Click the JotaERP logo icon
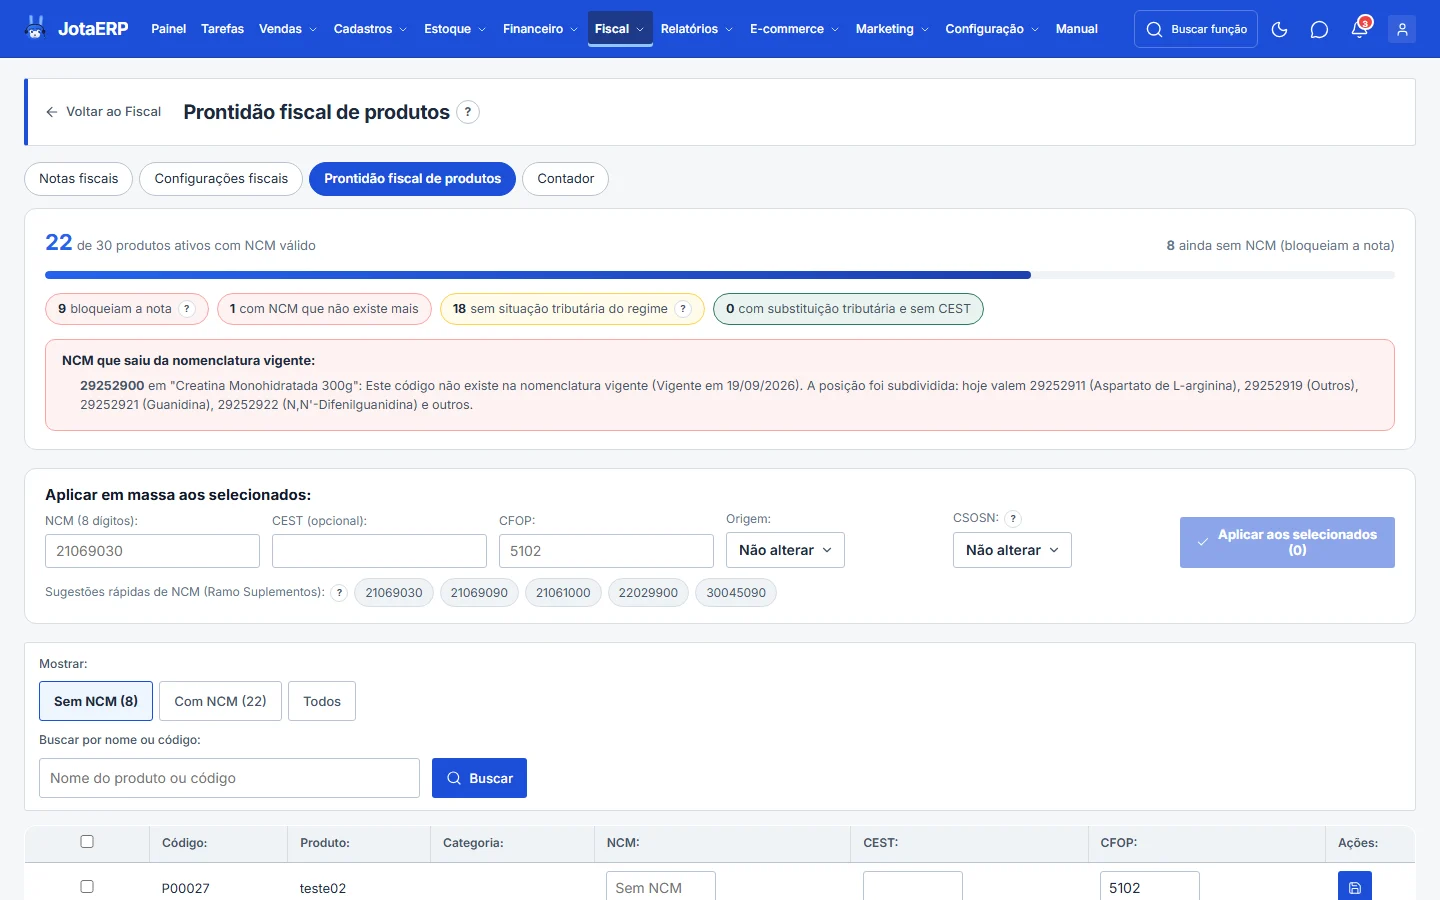This screenshot has width=1440, height=900. coord(36,28)
